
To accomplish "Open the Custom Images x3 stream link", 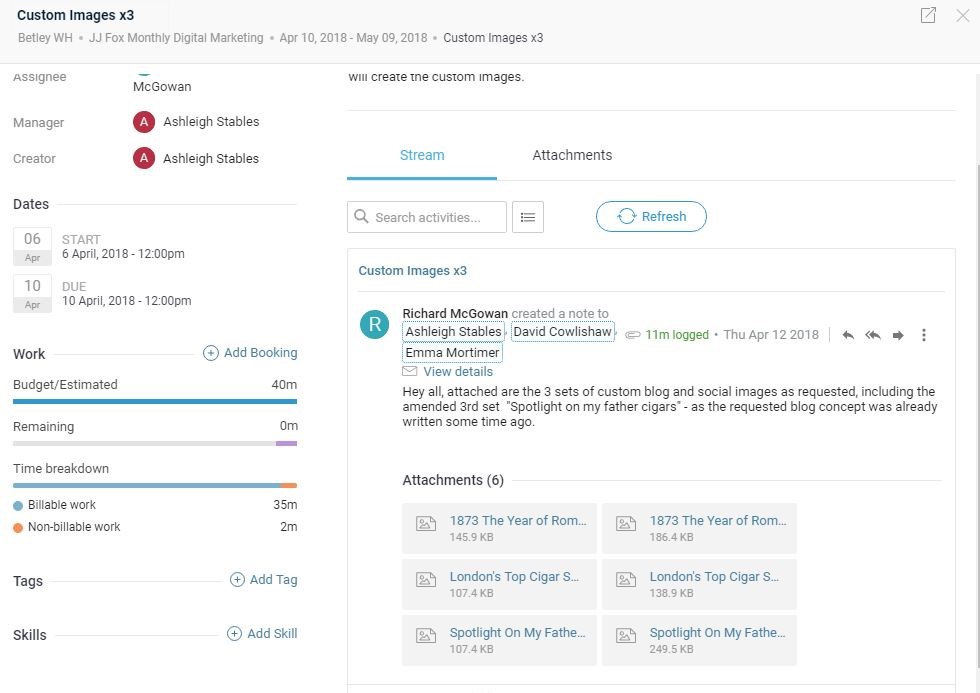I will pyautogui.click(x=412, y=271).
